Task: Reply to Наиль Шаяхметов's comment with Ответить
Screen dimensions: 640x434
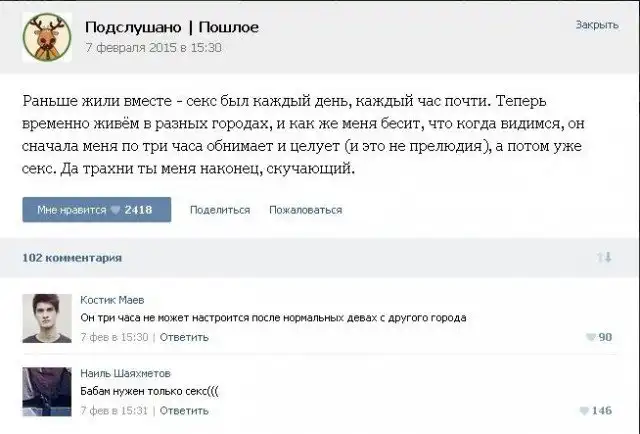Action: pyautogui.click(x=184, y=411)
